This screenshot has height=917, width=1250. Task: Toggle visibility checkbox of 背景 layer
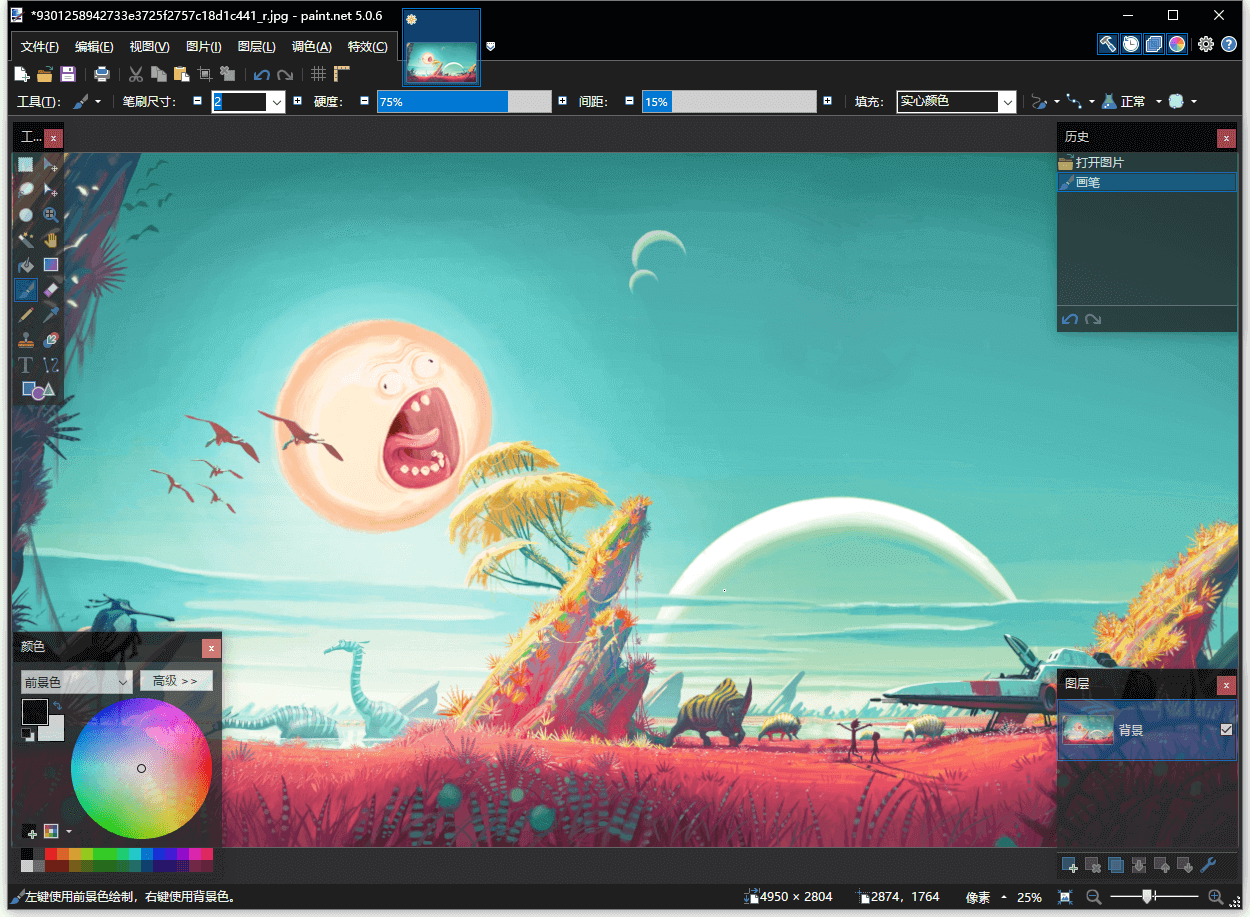(1227, 730)
